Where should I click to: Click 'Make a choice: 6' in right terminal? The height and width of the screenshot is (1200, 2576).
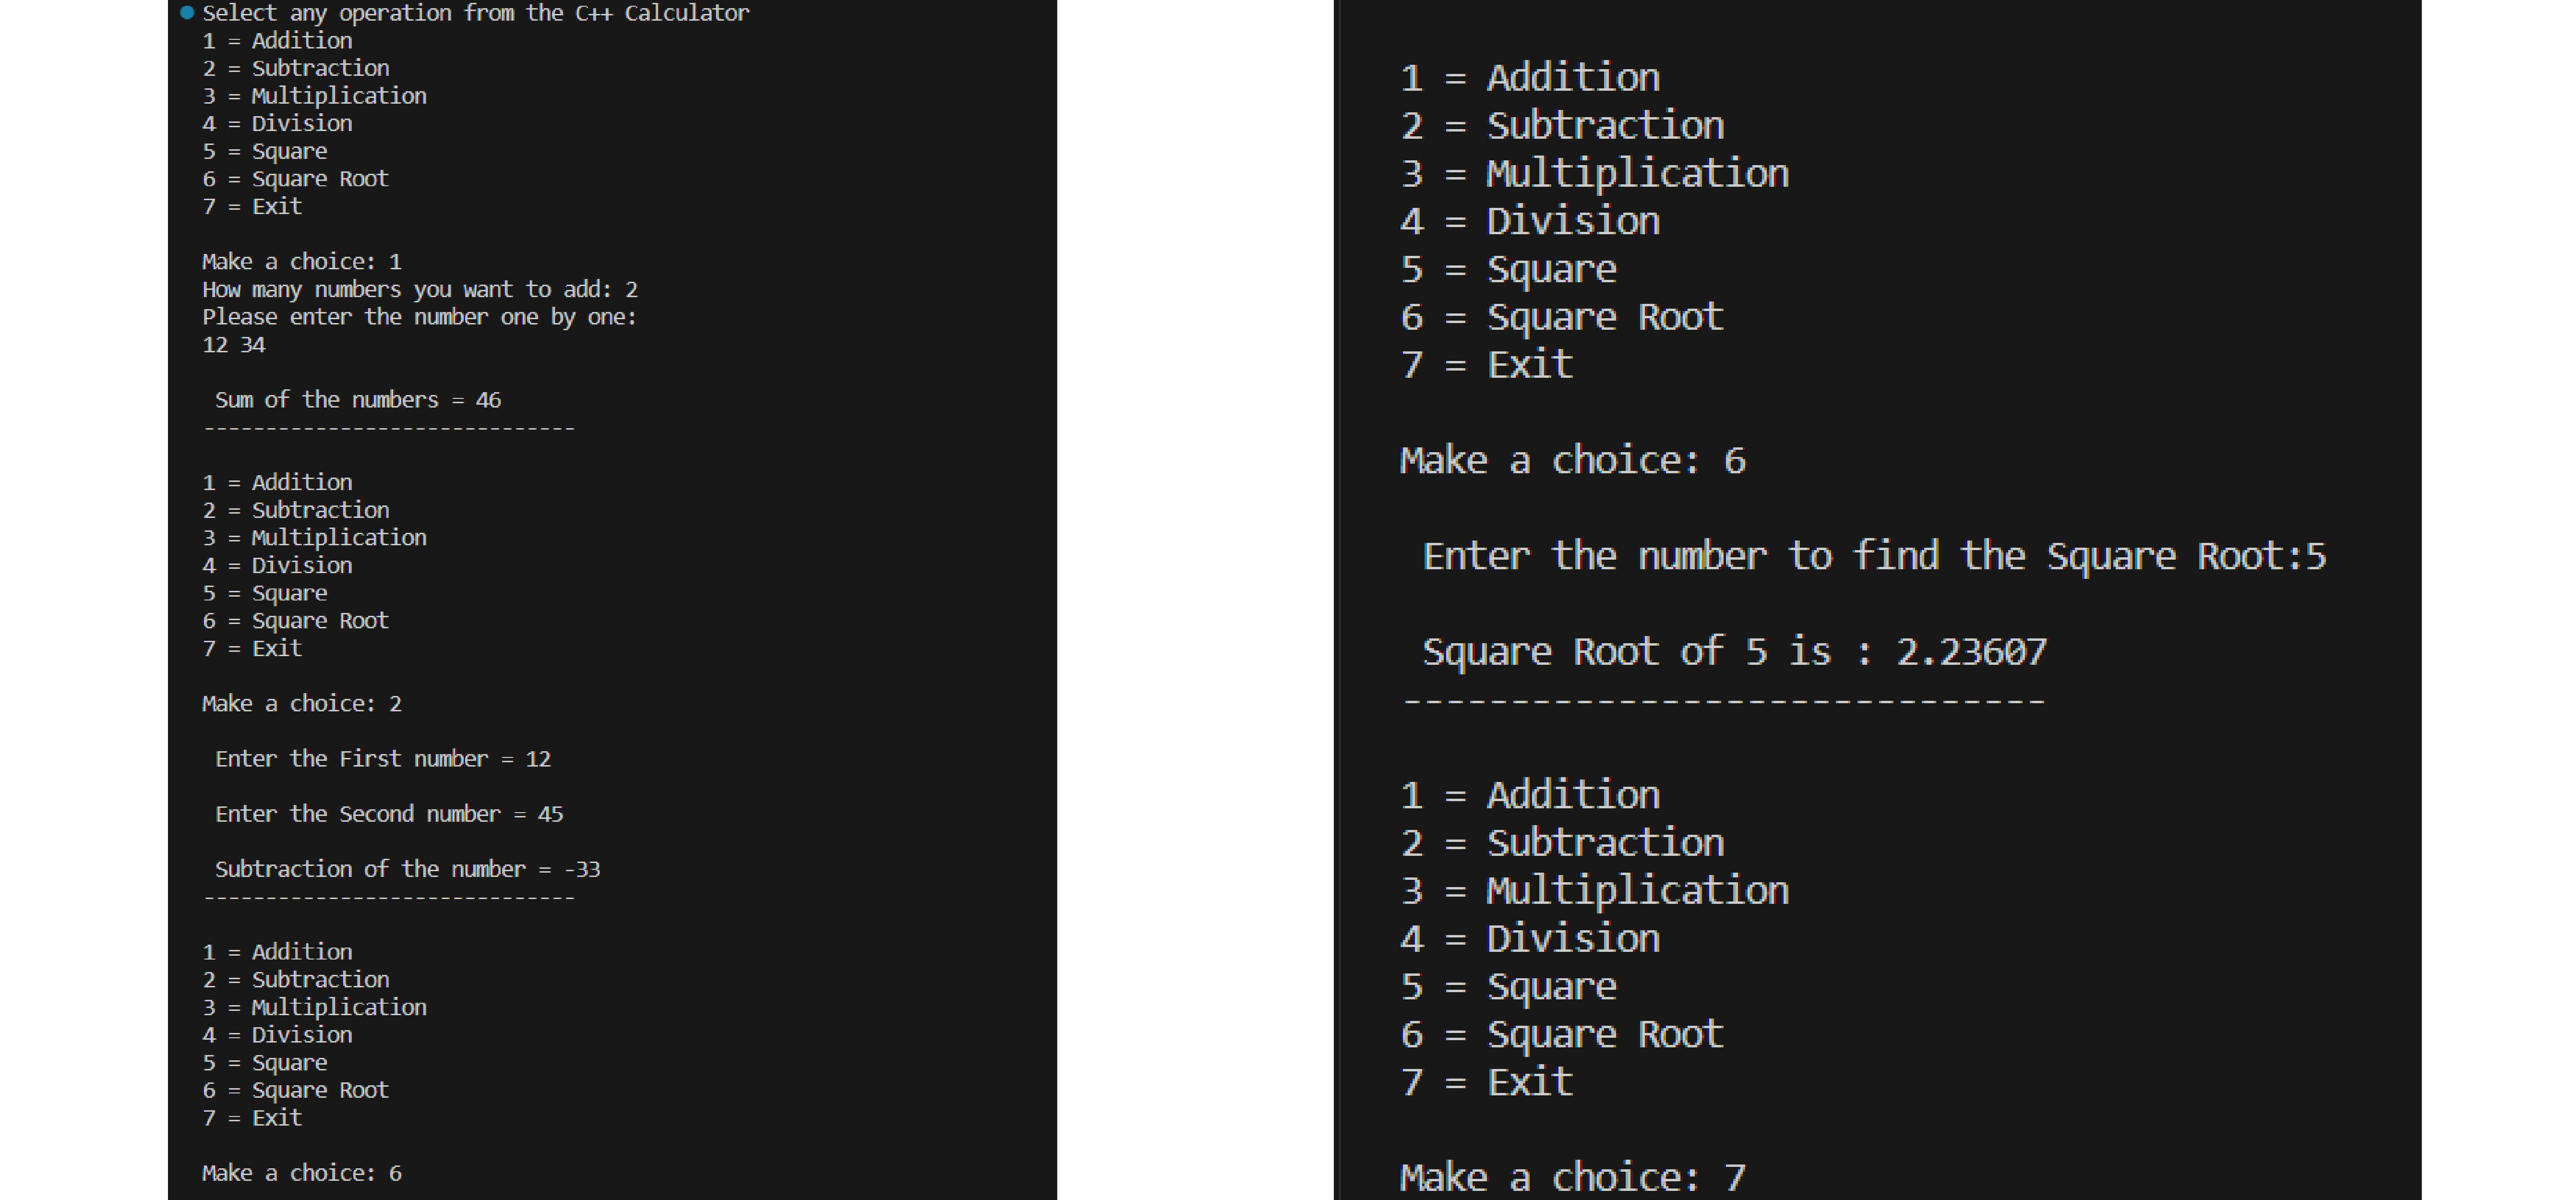(1572, 461)
